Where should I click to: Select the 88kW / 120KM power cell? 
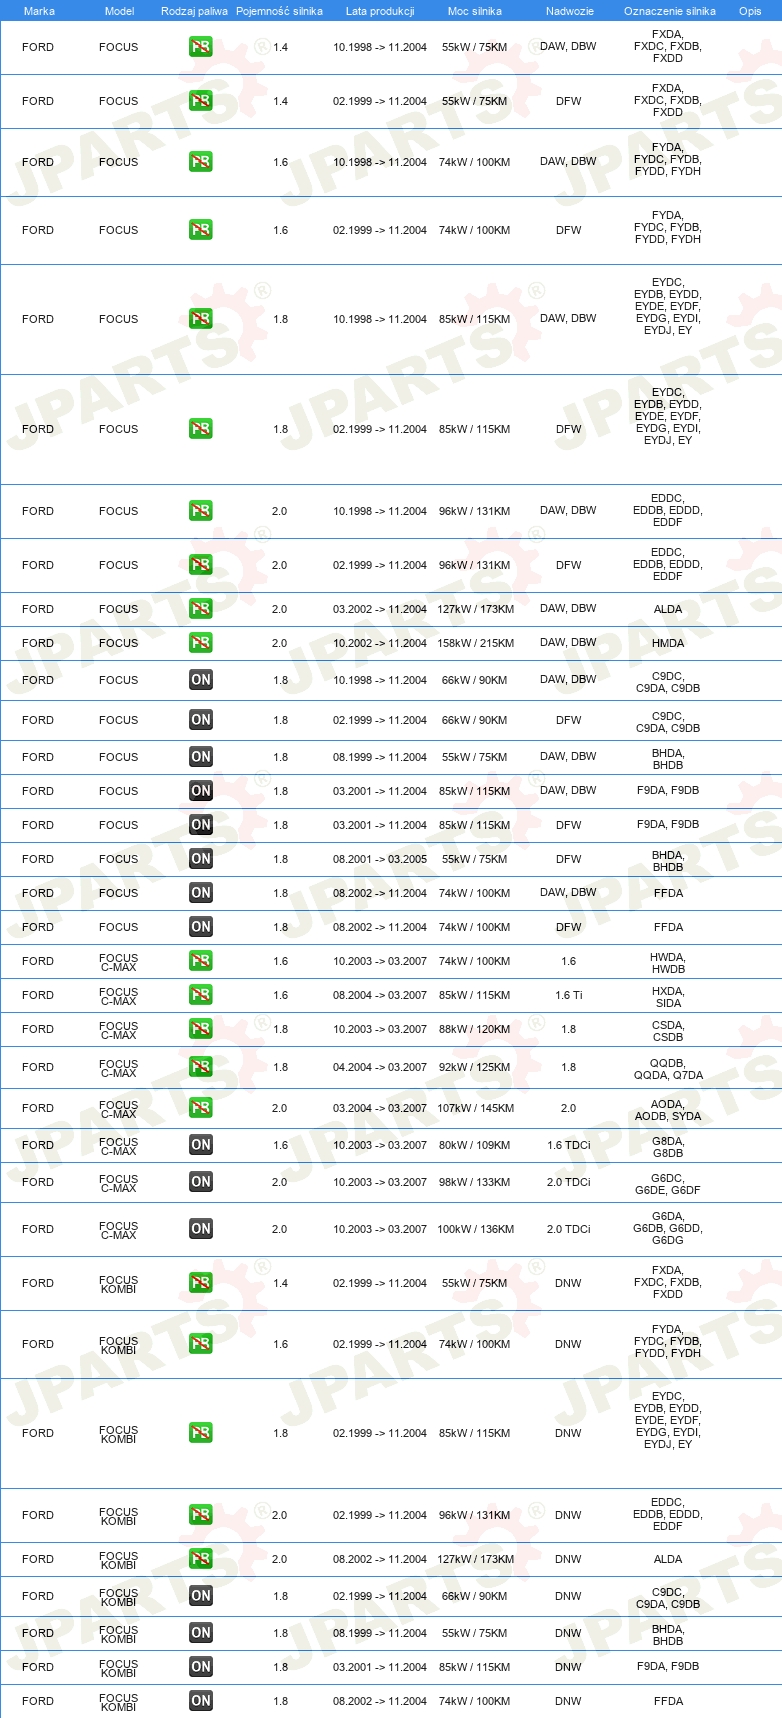tap(475, 1029)
